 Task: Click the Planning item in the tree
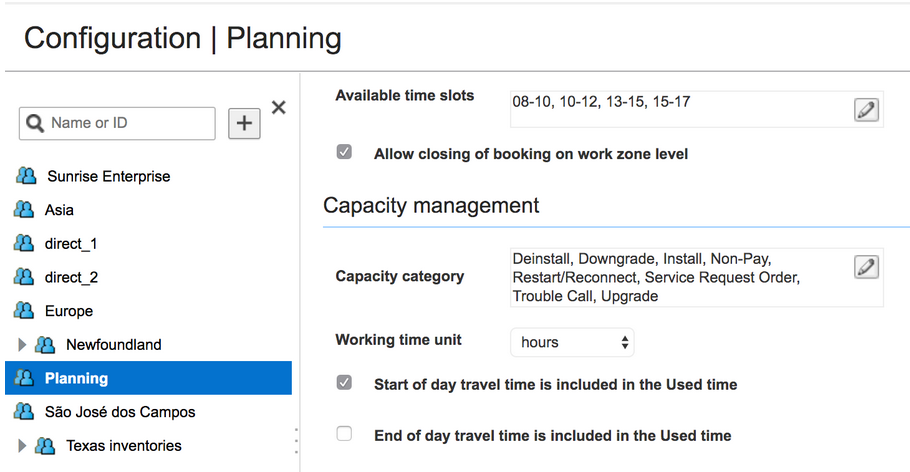pyautogui.click(x=76, y=378)
